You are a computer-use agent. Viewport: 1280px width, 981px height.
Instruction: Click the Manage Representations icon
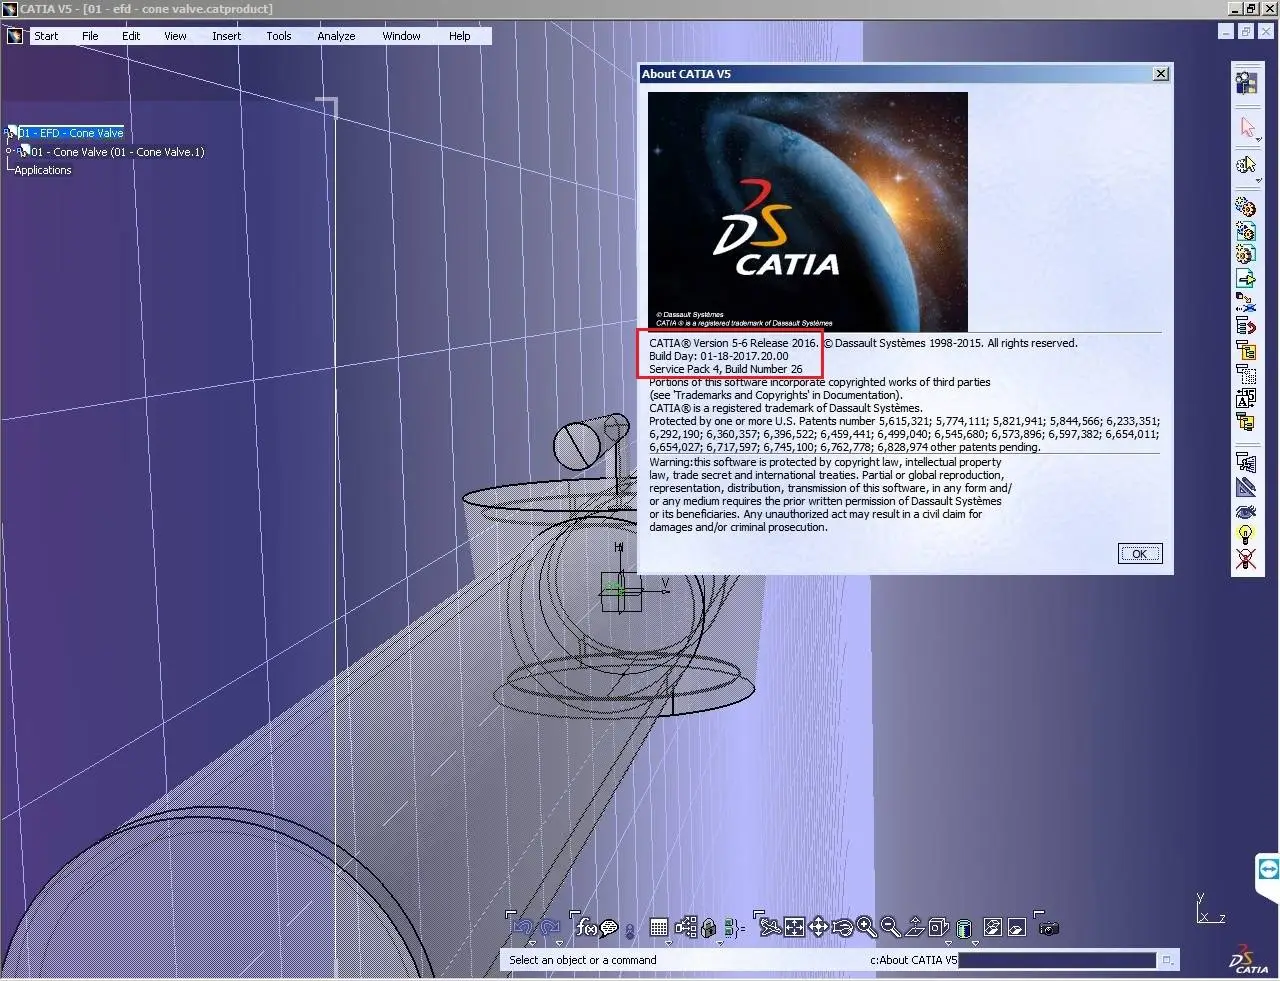pos(1245,463)
